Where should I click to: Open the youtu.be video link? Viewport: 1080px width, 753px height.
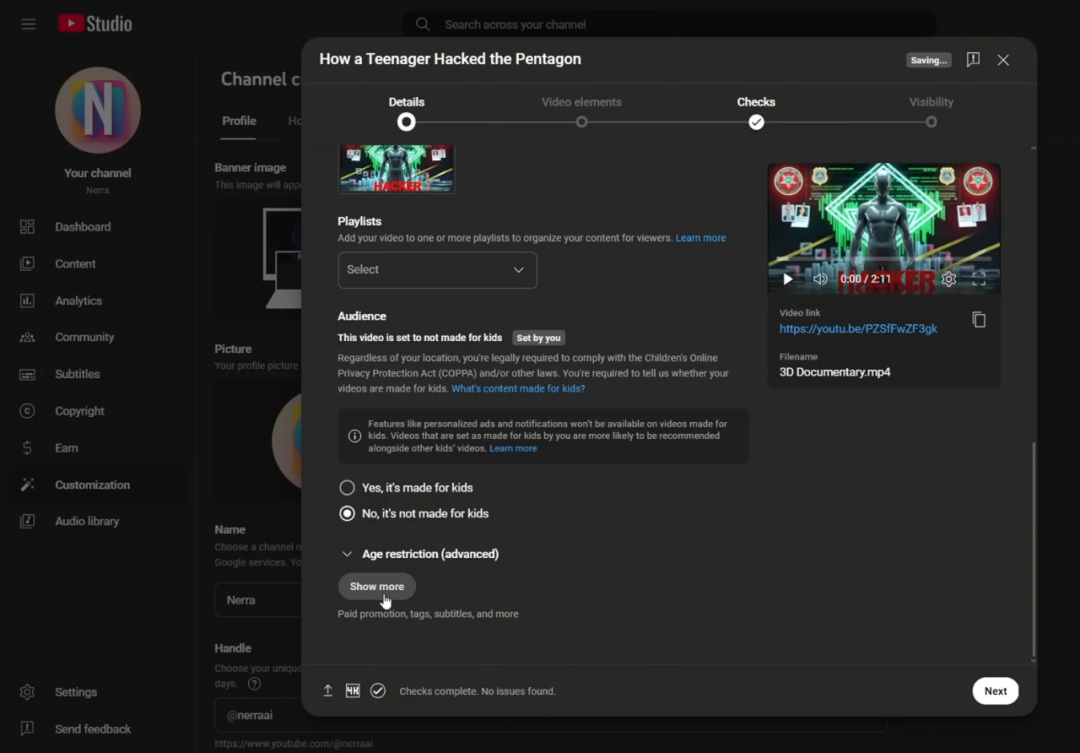[858, 329]
